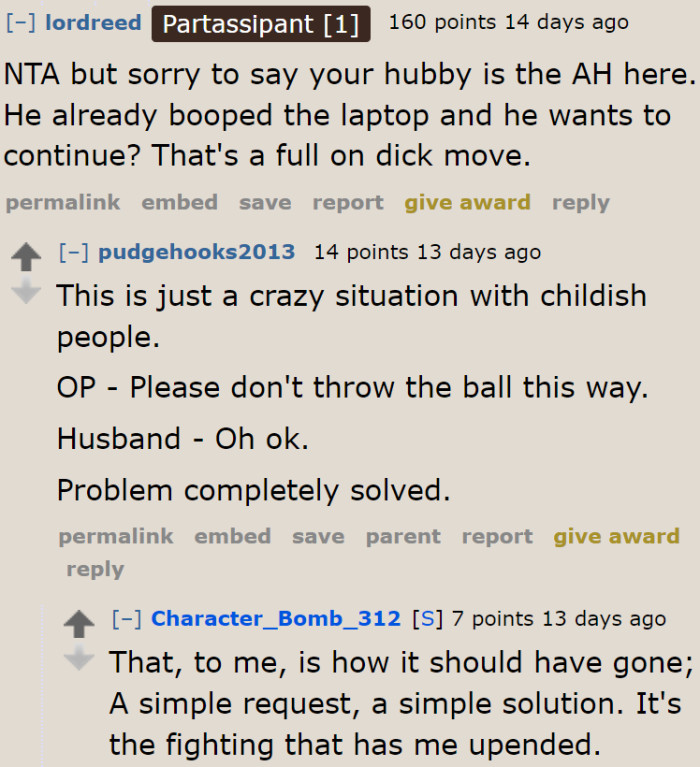Reply to lordreed's comment

pyautogui.click(x=580, y=203)
